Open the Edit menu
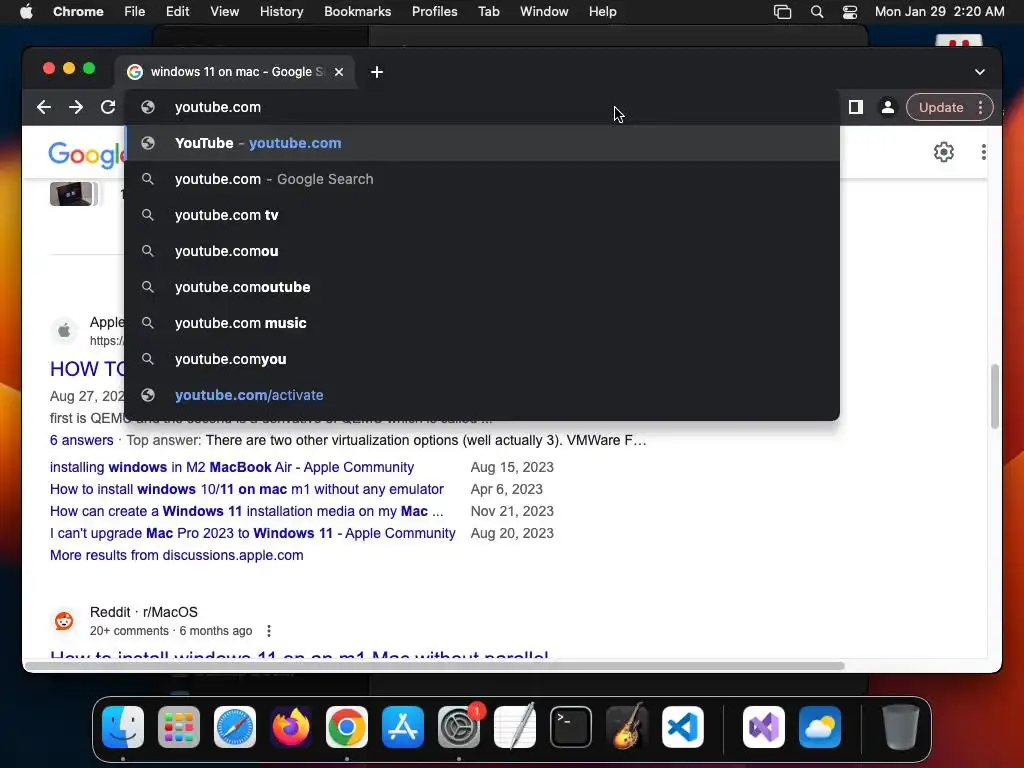The height and width of the screenshot is (768, 1024). point(177,12)
